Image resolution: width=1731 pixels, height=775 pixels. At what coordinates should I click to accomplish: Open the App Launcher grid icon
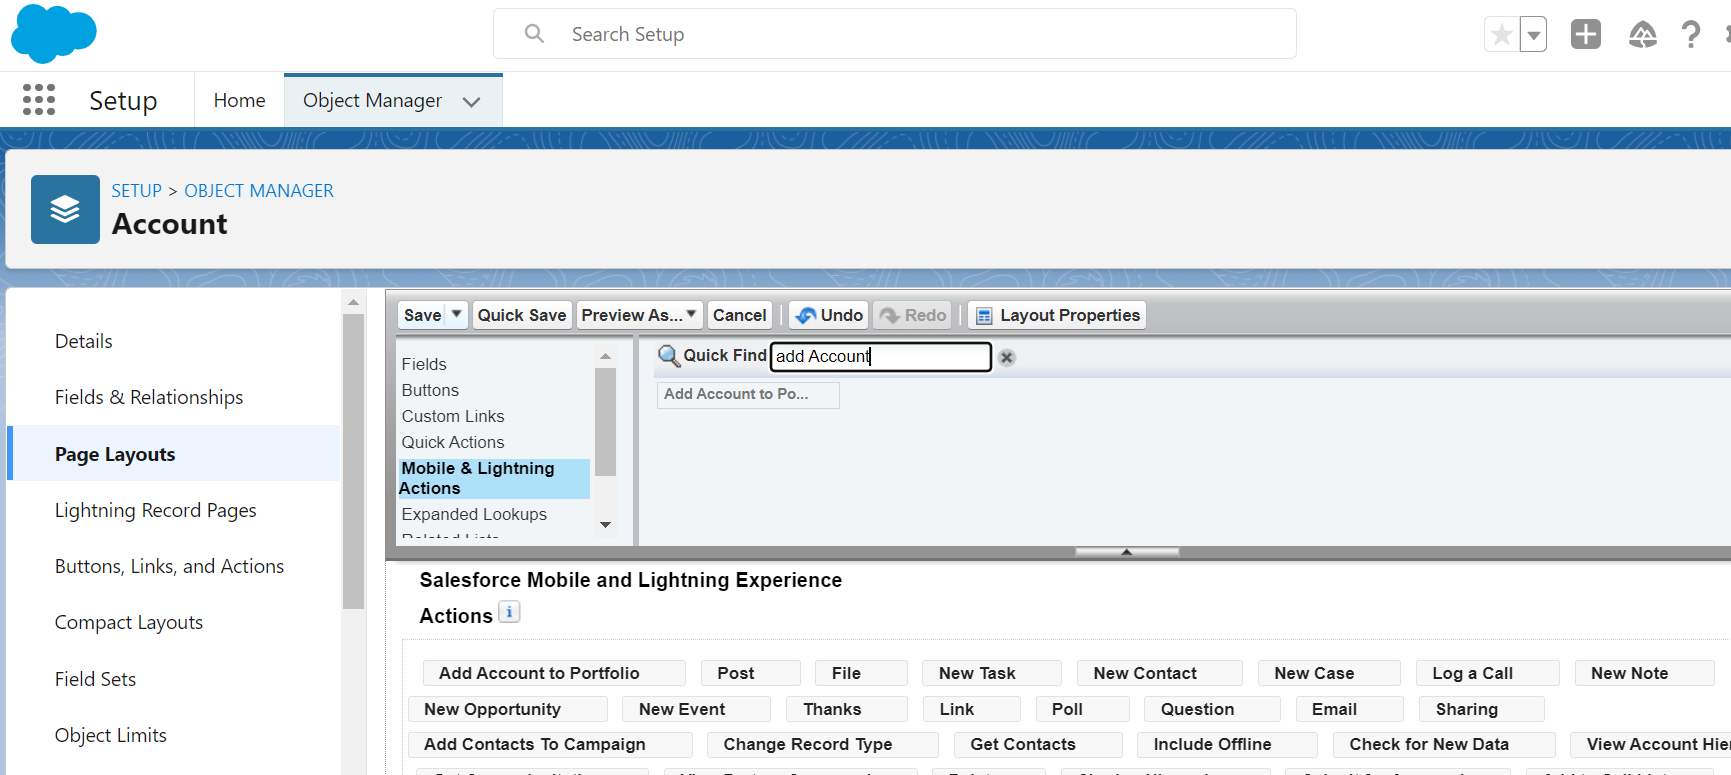coord(39,100)
